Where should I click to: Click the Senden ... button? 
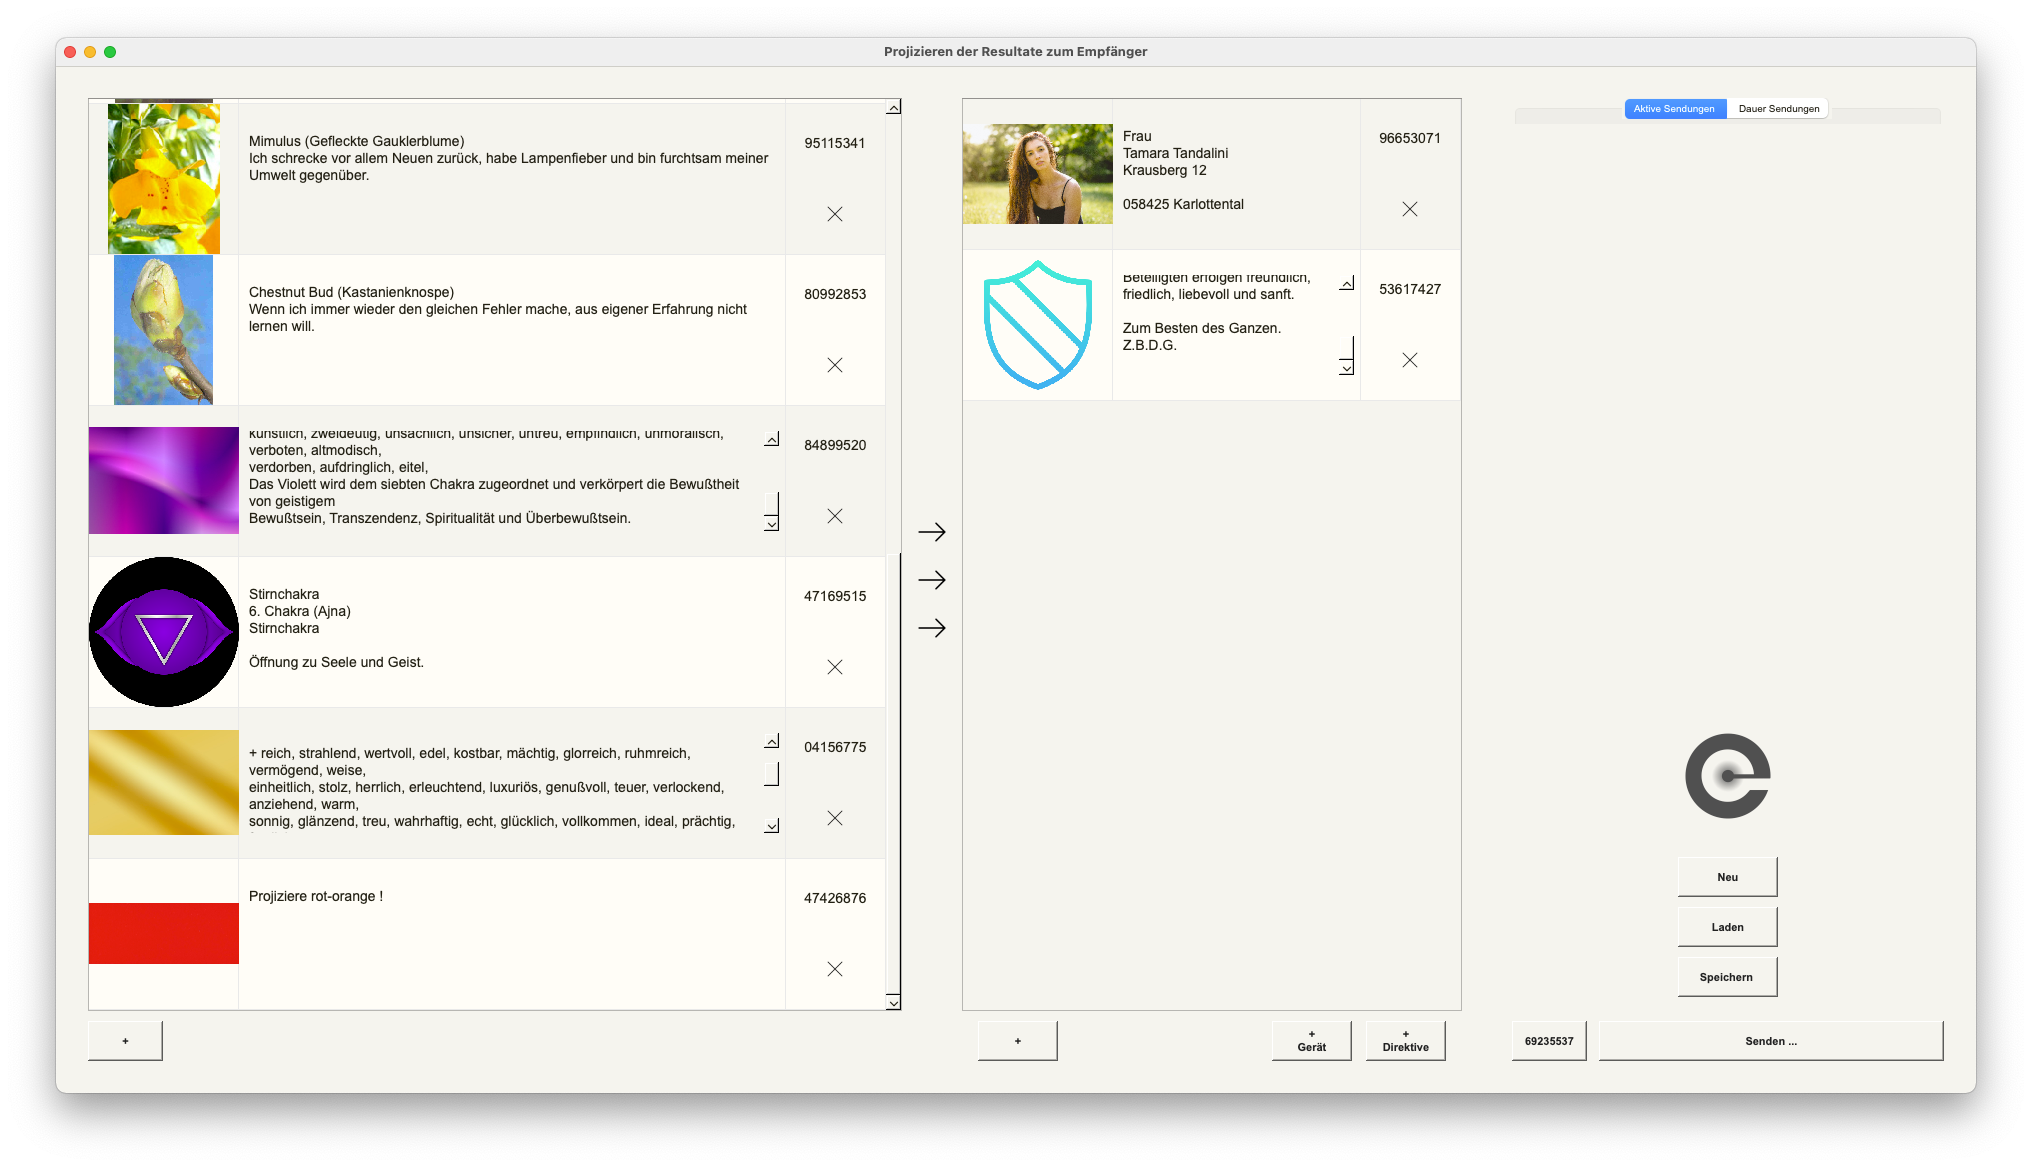(x=1771, y=1041)
